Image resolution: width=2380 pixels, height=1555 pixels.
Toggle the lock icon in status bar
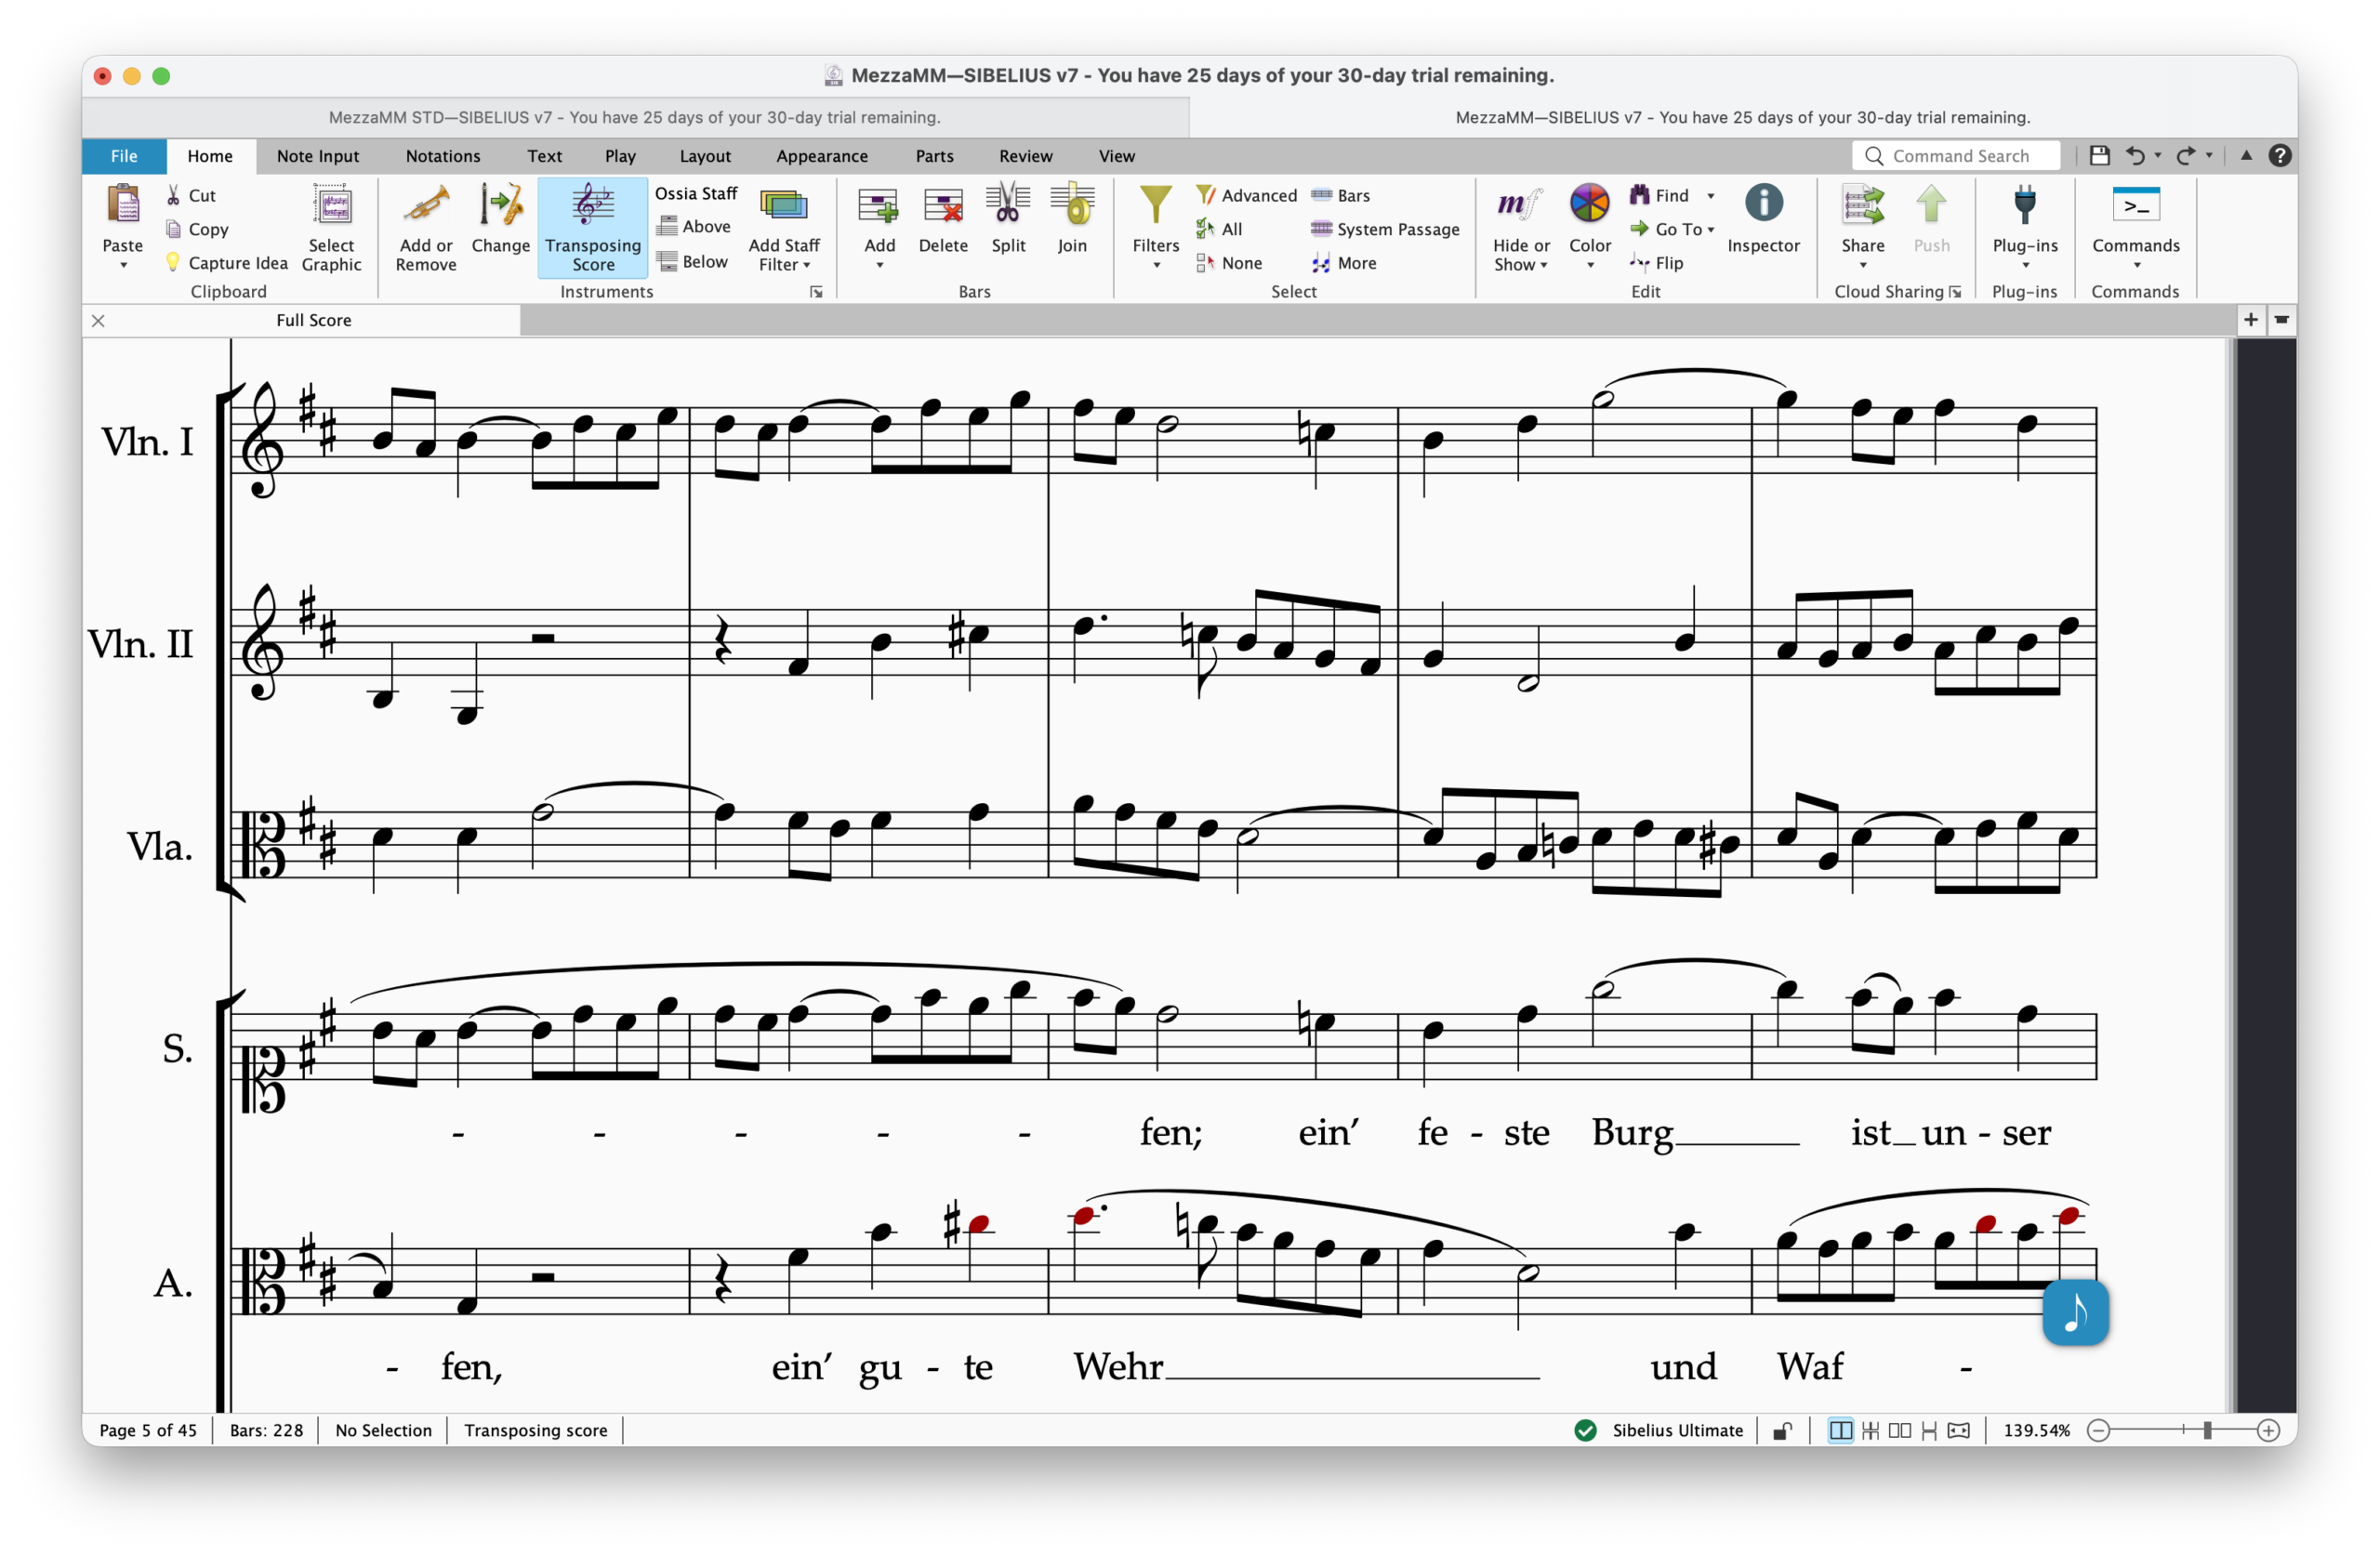pyautogui.click(x=1782, y=1431)
